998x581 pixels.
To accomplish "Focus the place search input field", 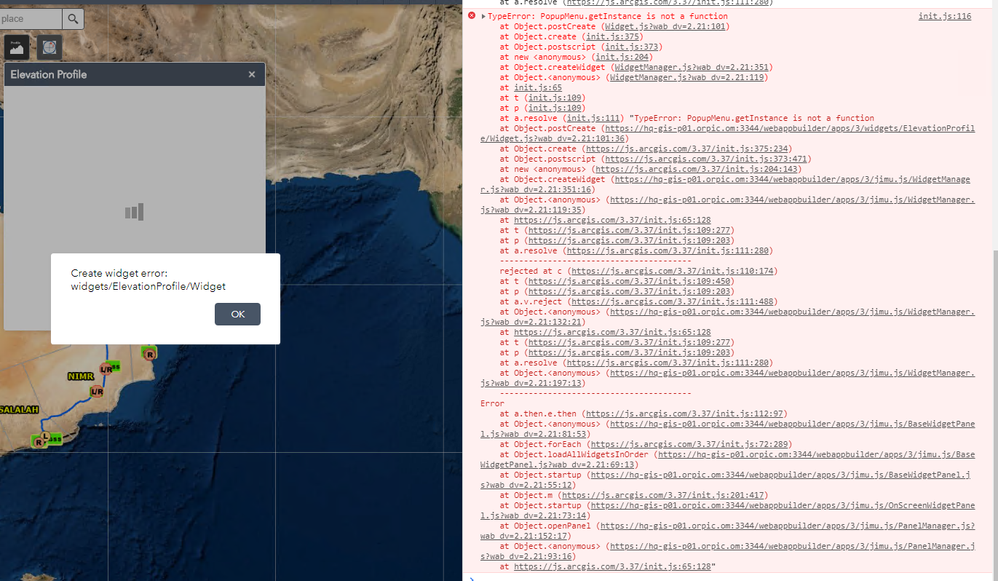I will click(31, 19).
